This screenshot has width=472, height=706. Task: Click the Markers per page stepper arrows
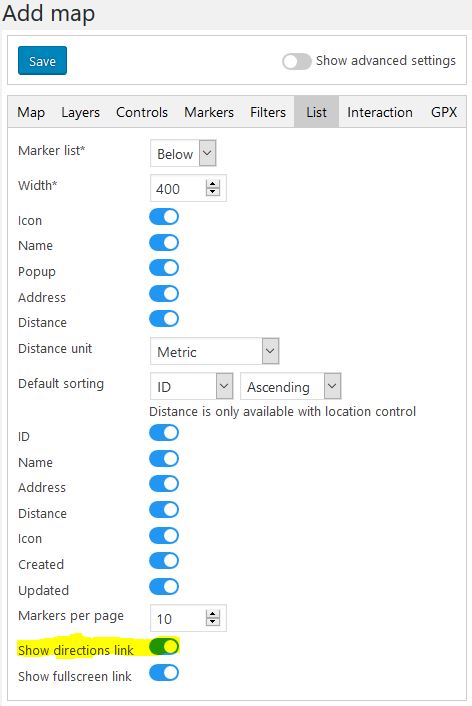point(213,618)
